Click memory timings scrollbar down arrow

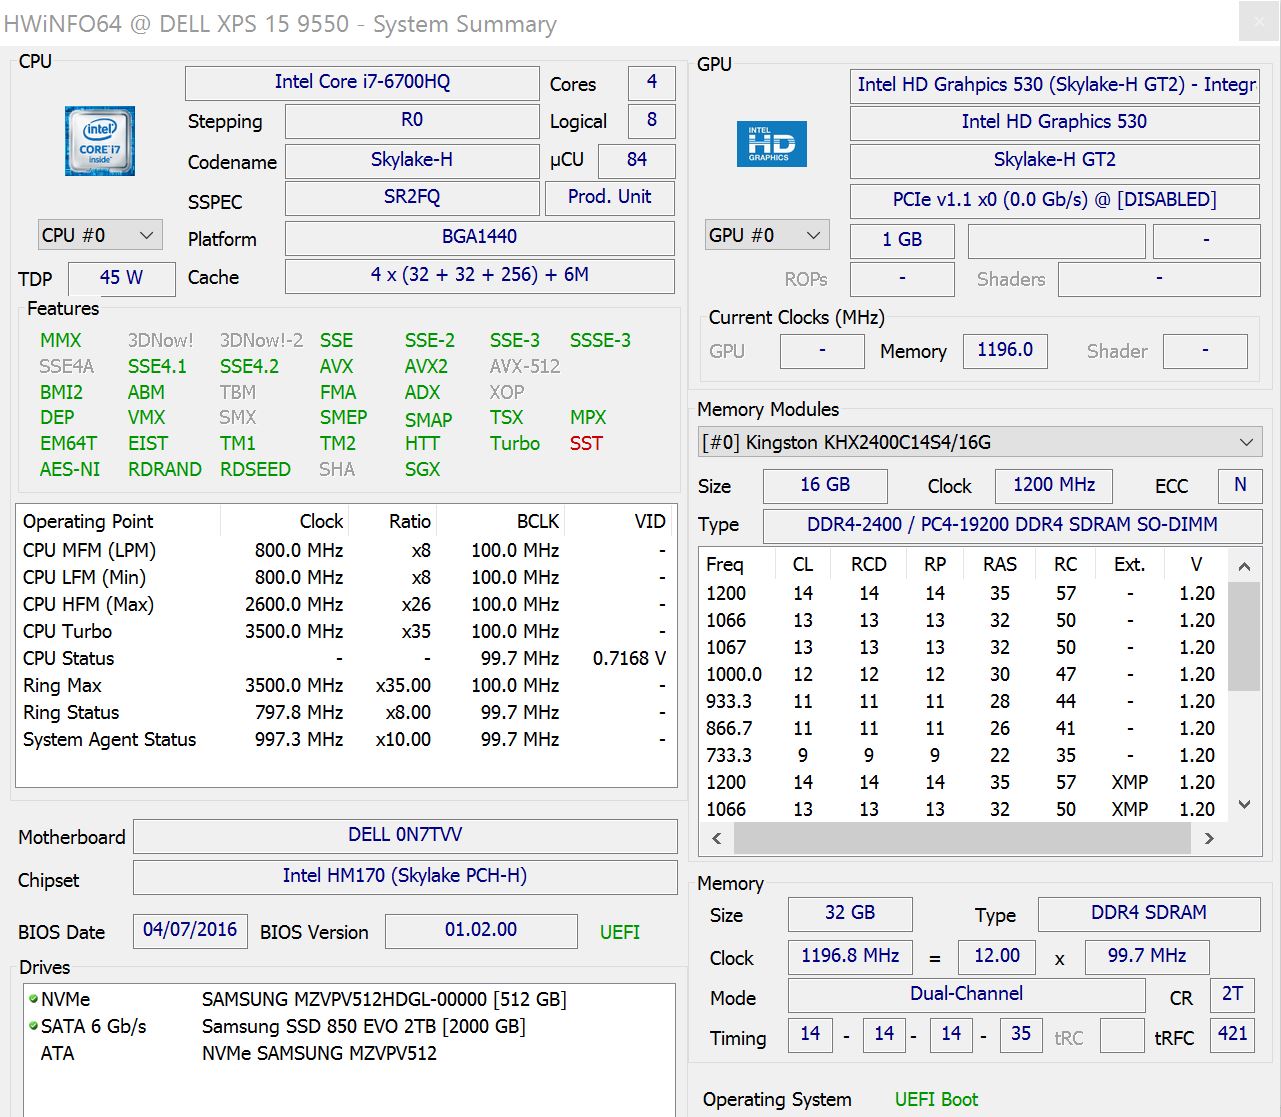[1244, 804]
